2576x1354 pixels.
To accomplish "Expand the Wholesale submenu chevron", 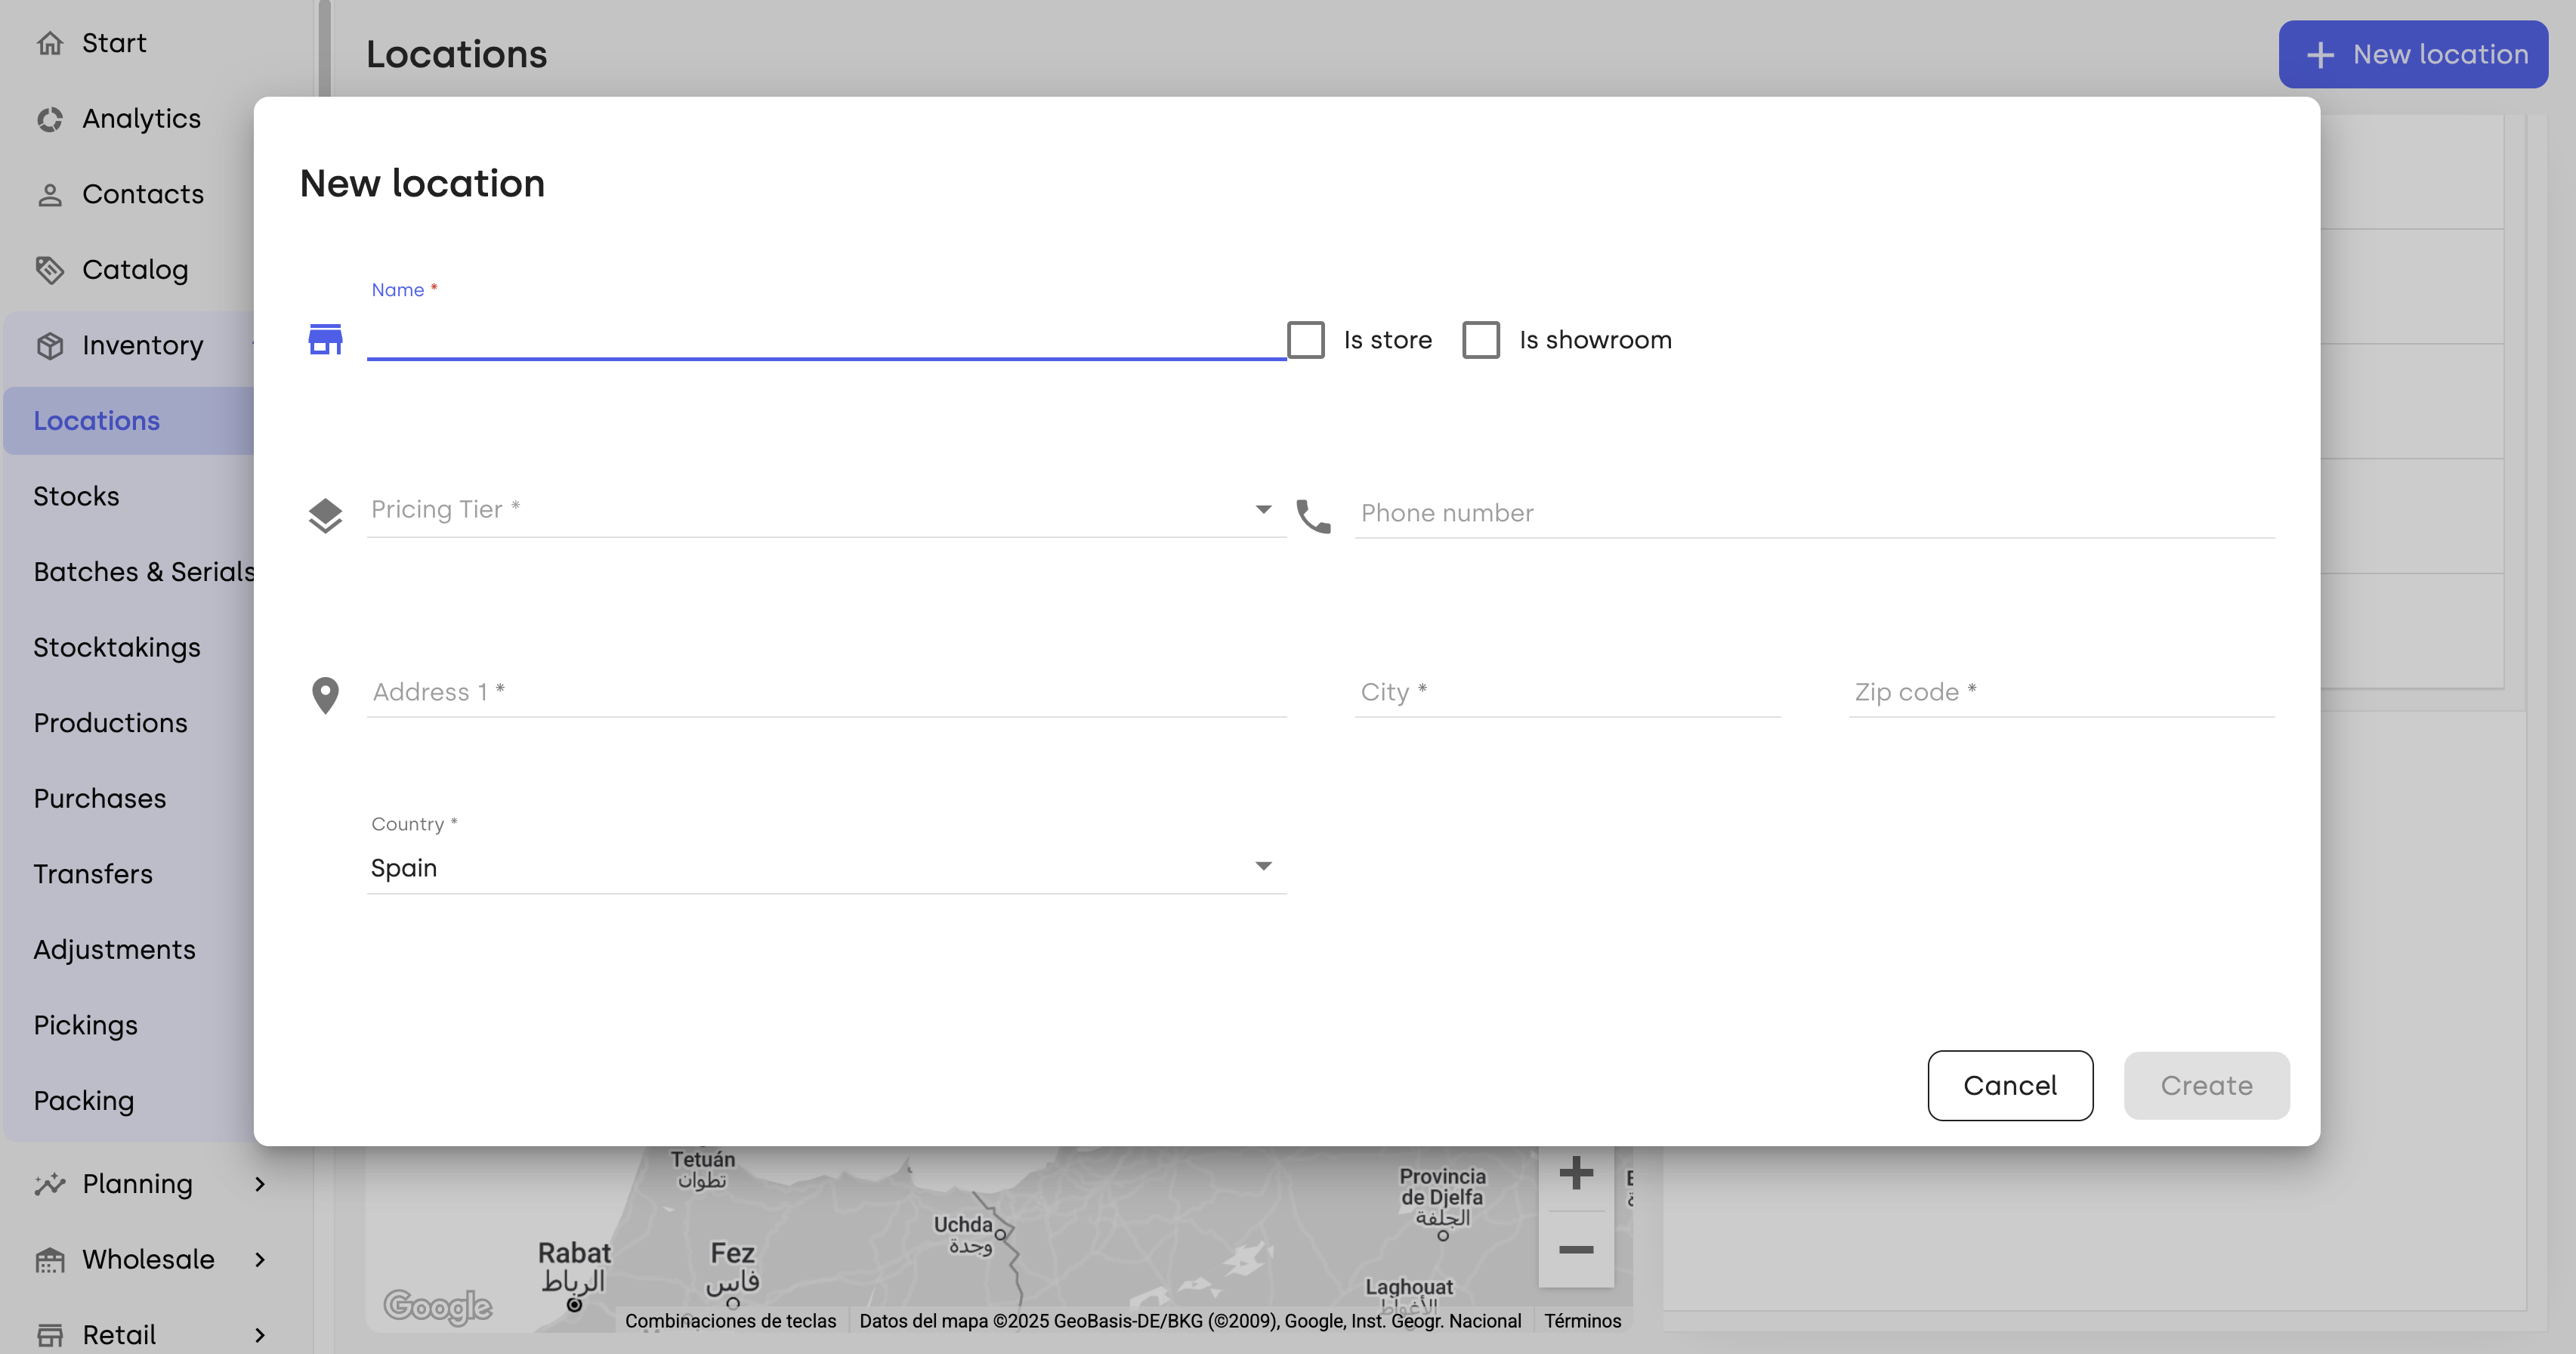I will 260,1260.
